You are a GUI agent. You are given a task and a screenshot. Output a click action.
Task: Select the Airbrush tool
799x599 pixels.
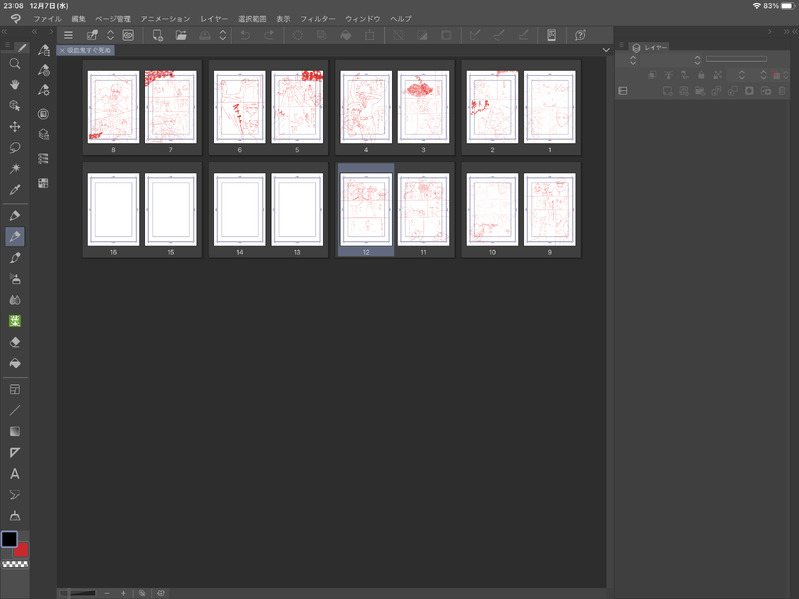(15, 279)
